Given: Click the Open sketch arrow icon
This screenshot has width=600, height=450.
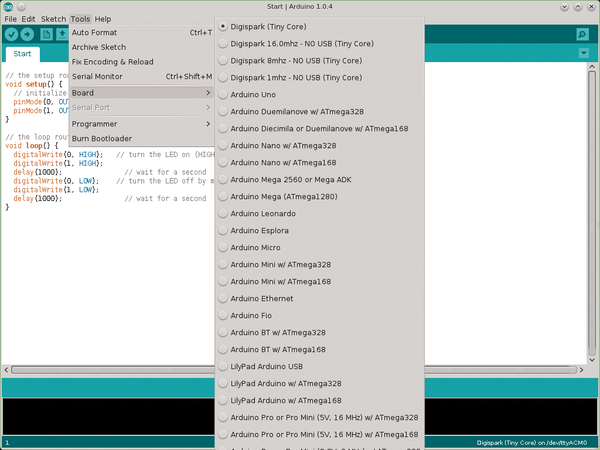Looking at the screenshot, I should (62, 34).
